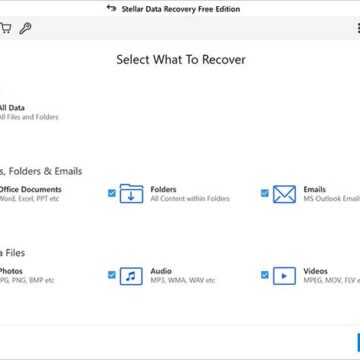The height and width of the screenshot is (360, 360).
Task: Click the 'Emails' label
Action: click(x=314, y=189)
